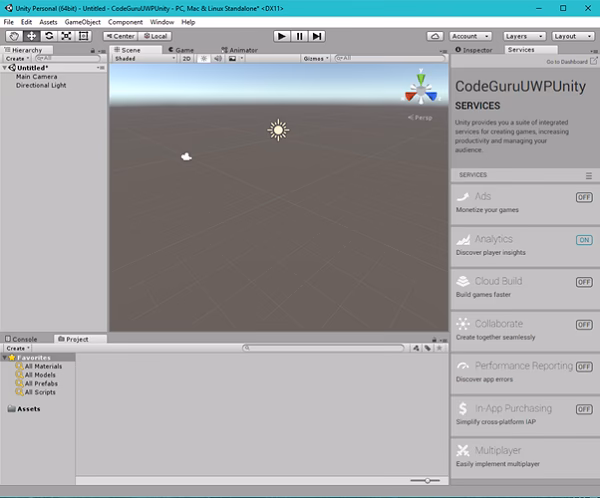Select the Scale tool
600x498 pixels.
pyautogui.click(x=66, y=36)
